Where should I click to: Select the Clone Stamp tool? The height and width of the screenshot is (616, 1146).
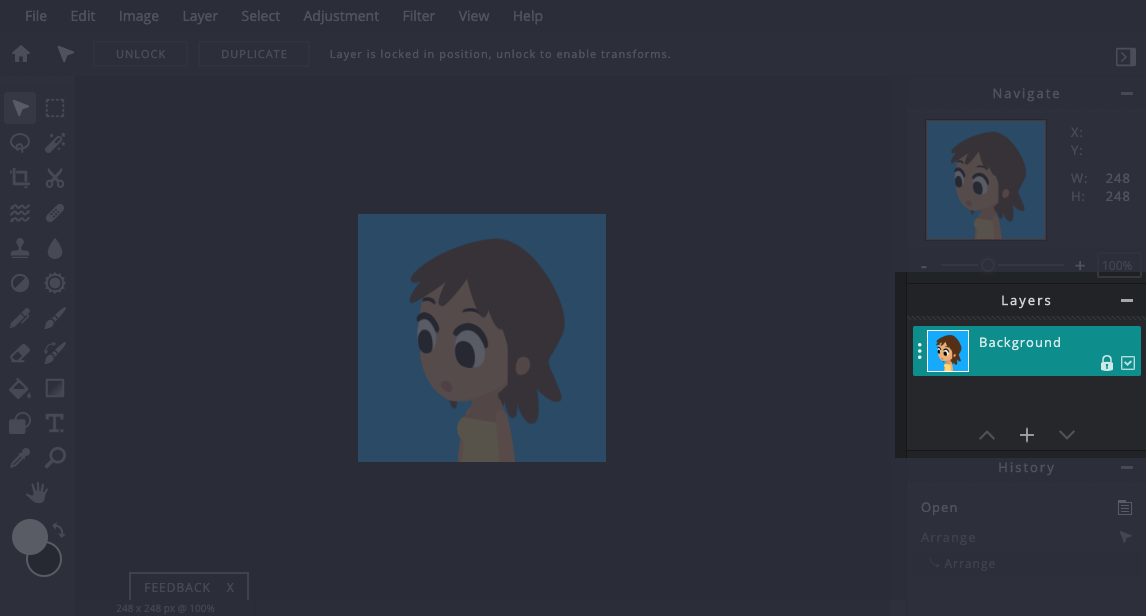point(20,248)
